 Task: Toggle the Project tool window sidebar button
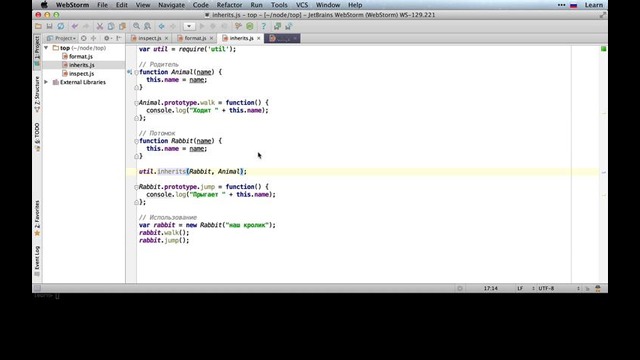coord(37,51)
